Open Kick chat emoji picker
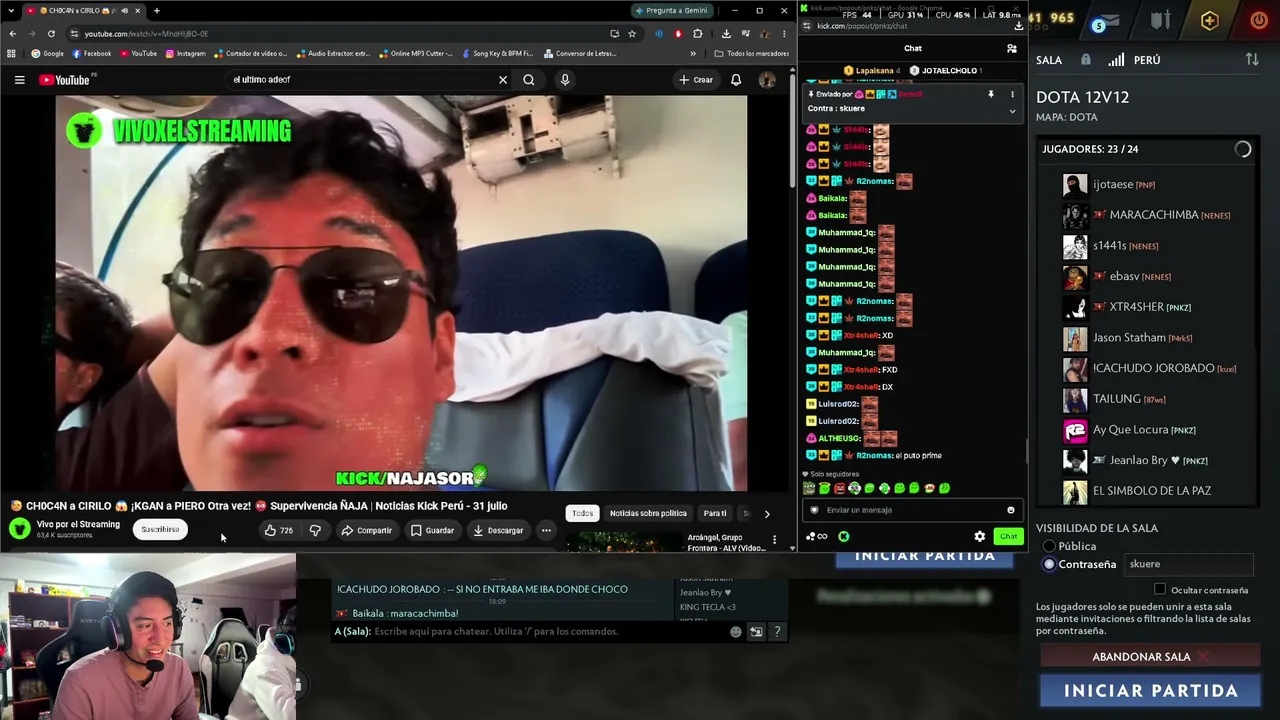This screenshot has width=1280, height=720. coord(1011,510)
